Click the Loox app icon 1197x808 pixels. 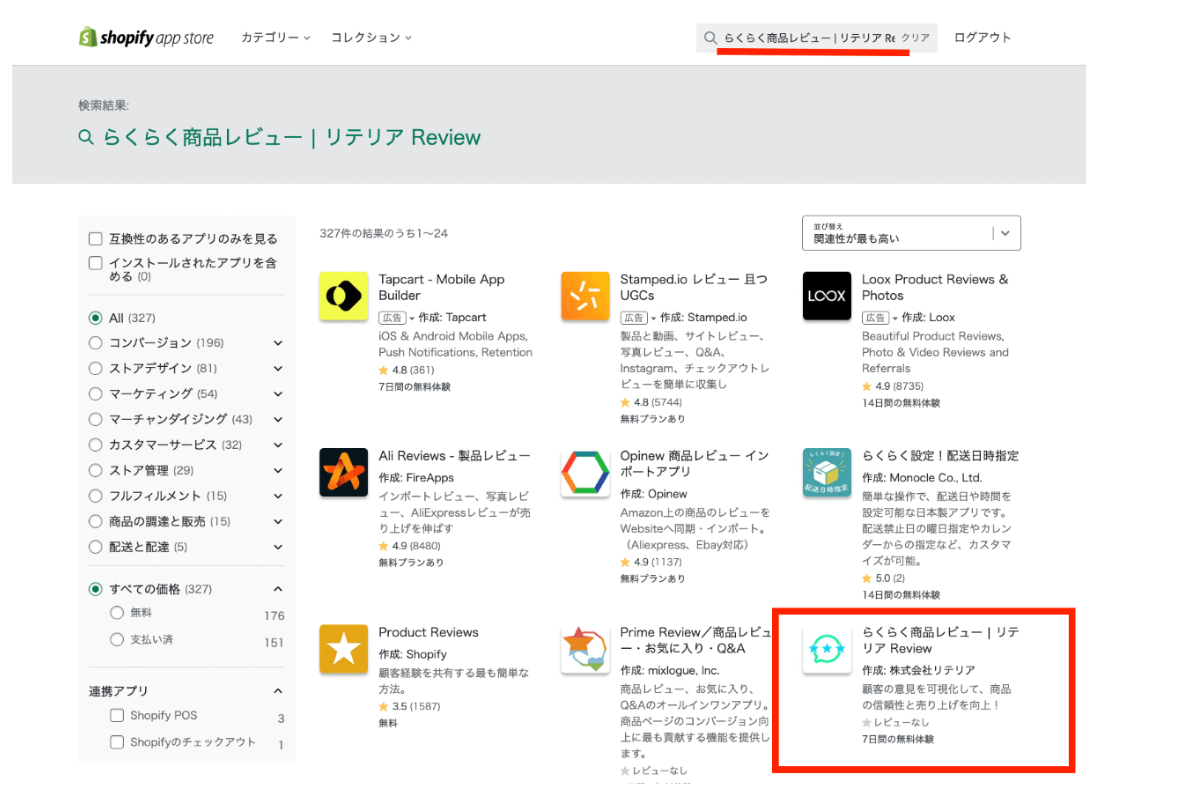[x=826, y=296]
